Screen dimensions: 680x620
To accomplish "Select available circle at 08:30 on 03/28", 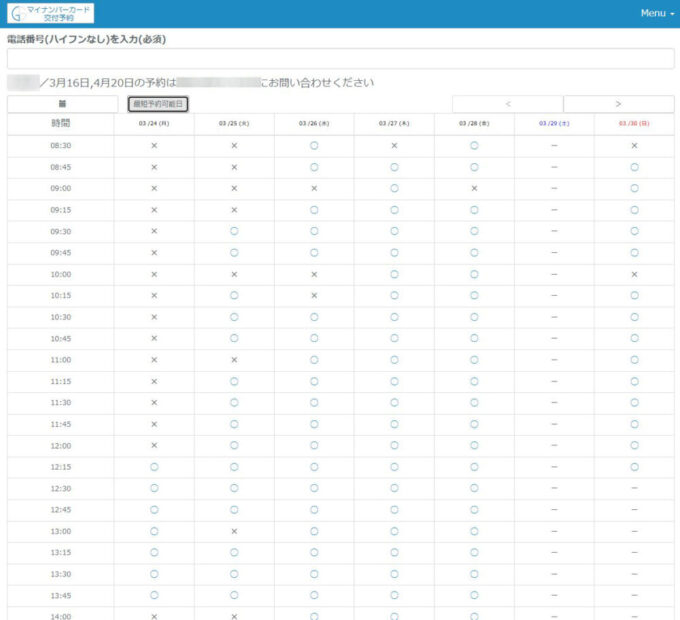I will point(474,145).
